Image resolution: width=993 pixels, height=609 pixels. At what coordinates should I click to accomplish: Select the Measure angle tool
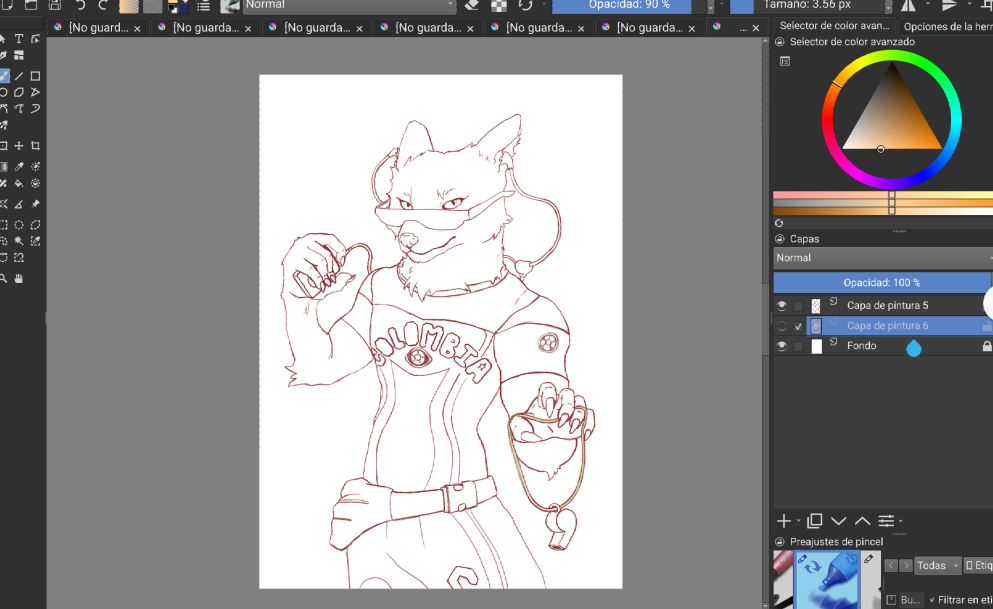(x=19, y=204)
